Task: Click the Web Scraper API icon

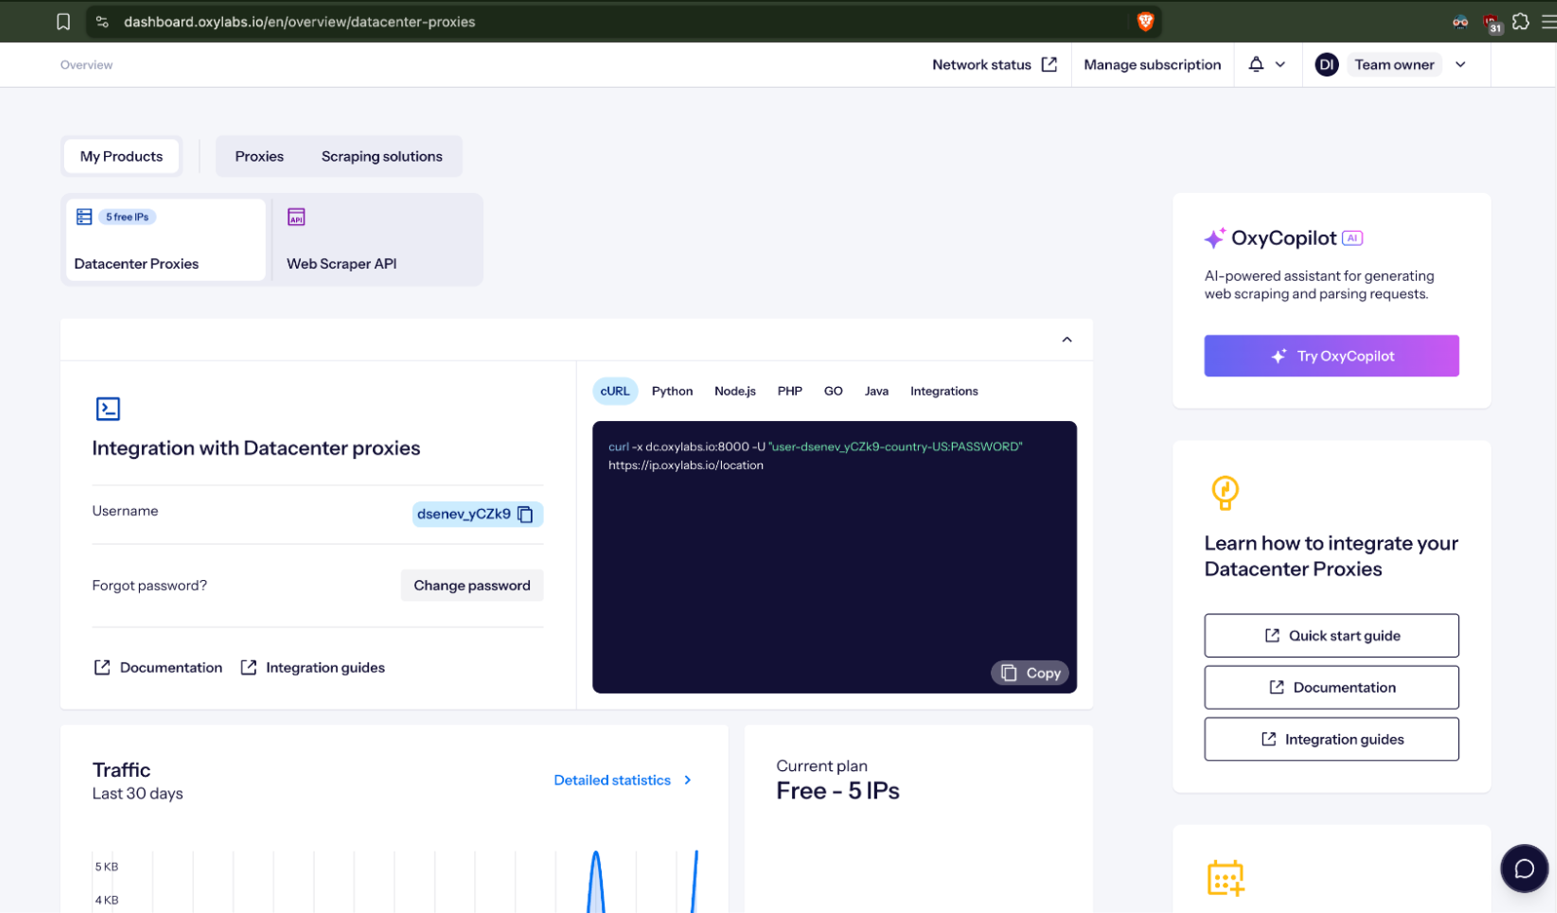Action: [x=296, y=217]
